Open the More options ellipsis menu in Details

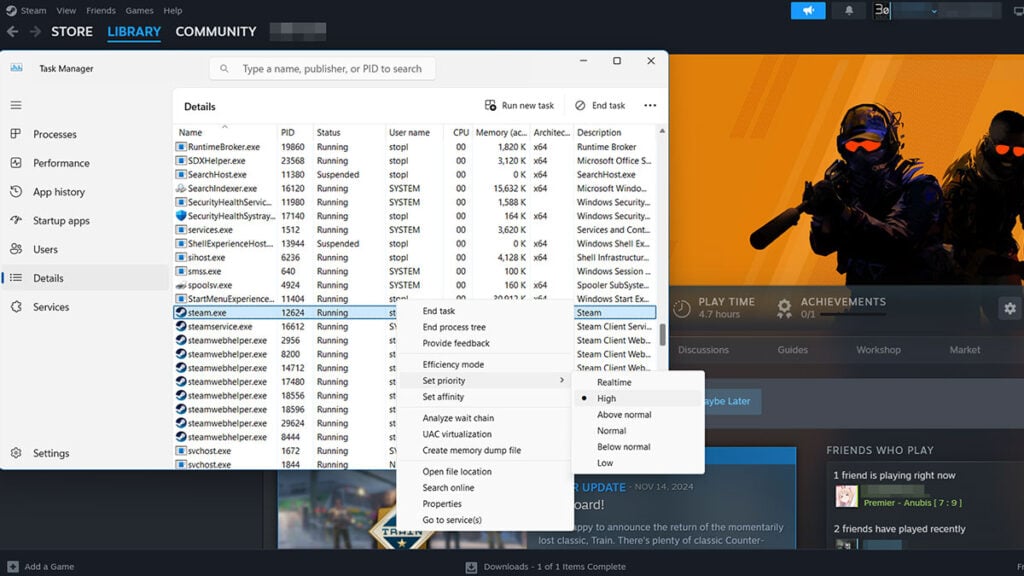click(649, 105)
